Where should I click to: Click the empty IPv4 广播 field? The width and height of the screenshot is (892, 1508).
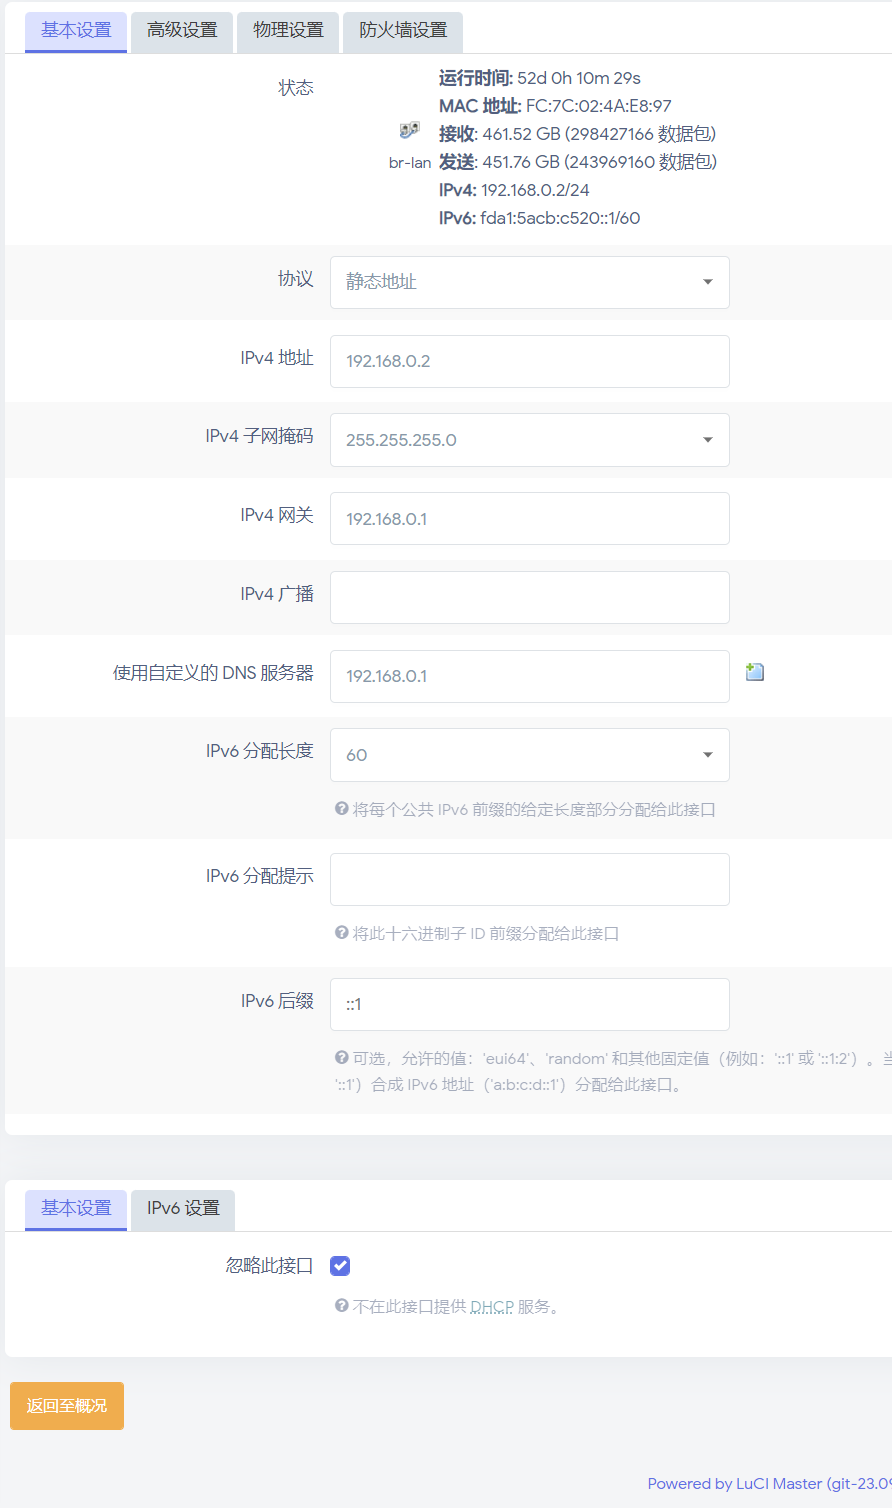(529, 597)
